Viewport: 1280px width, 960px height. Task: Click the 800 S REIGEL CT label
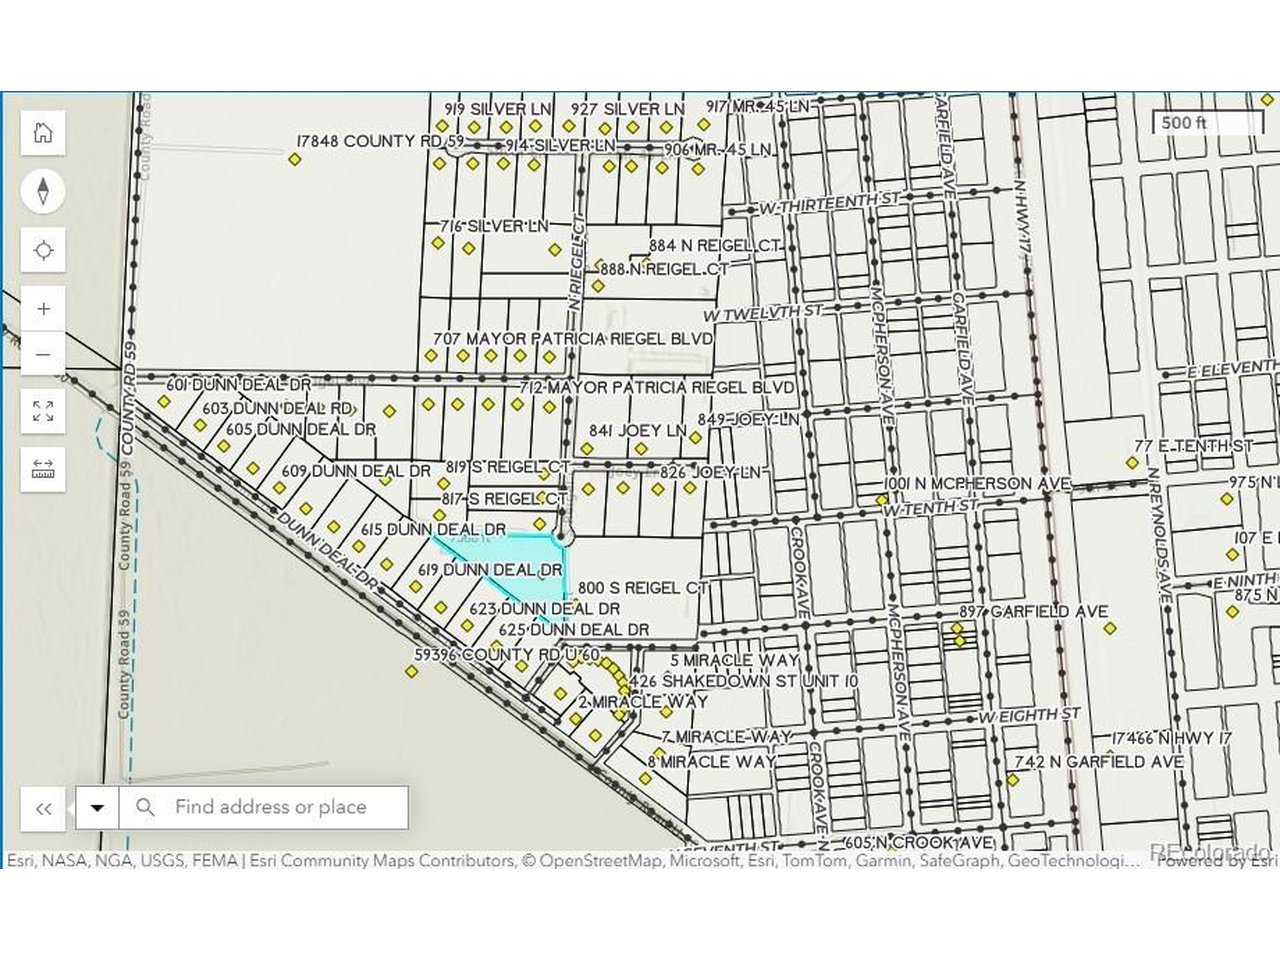pos(643,588)
